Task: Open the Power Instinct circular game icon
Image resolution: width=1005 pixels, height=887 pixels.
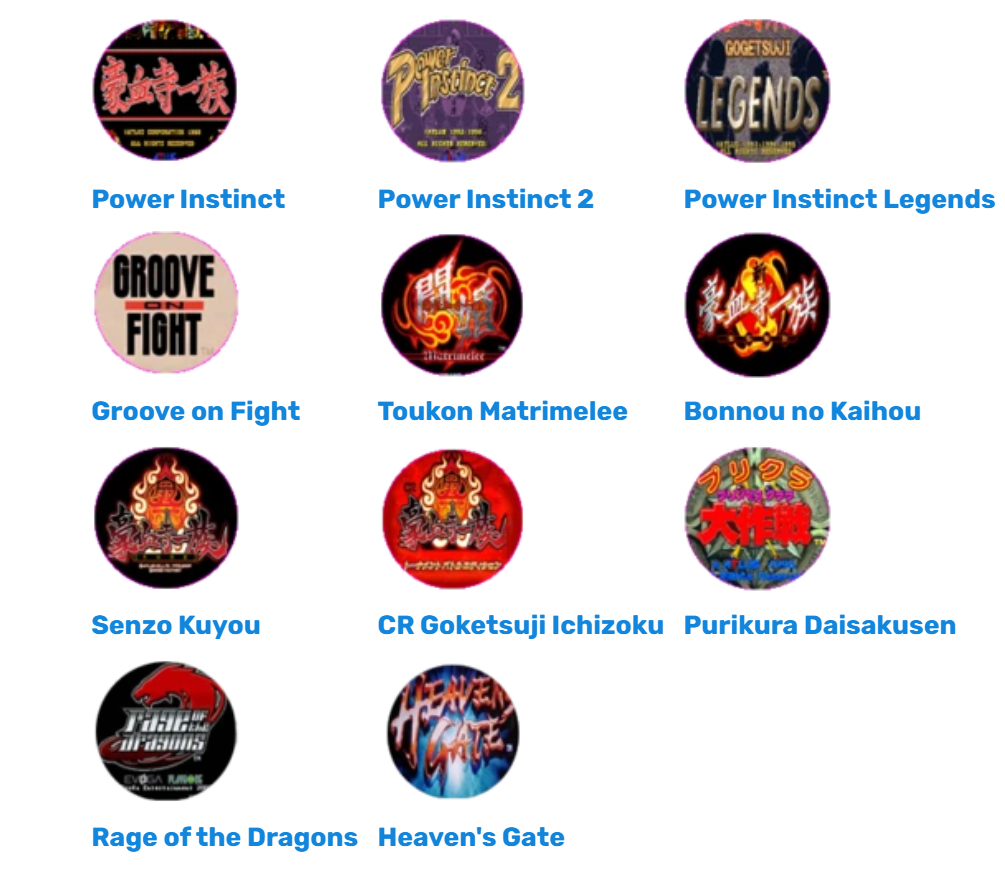Action: [165, 90]
